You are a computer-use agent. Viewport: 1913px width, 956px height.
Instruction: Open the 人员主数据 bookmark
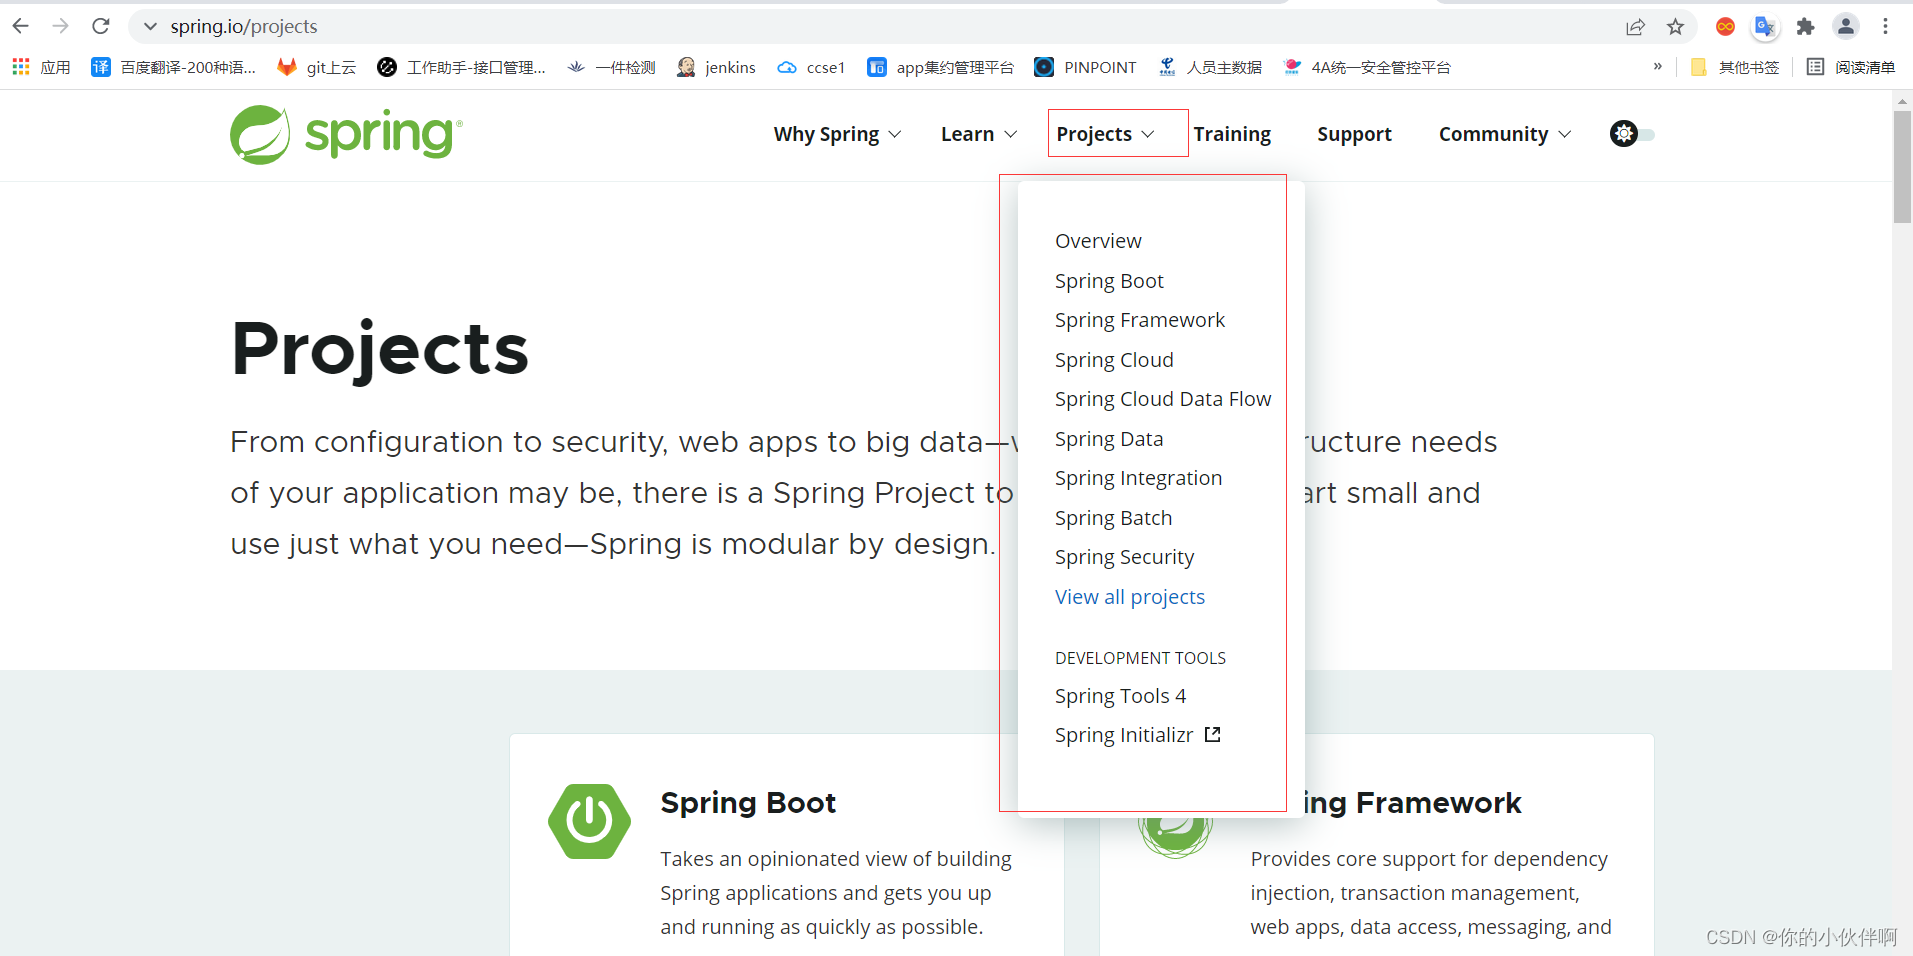(x=1209, y=67)
